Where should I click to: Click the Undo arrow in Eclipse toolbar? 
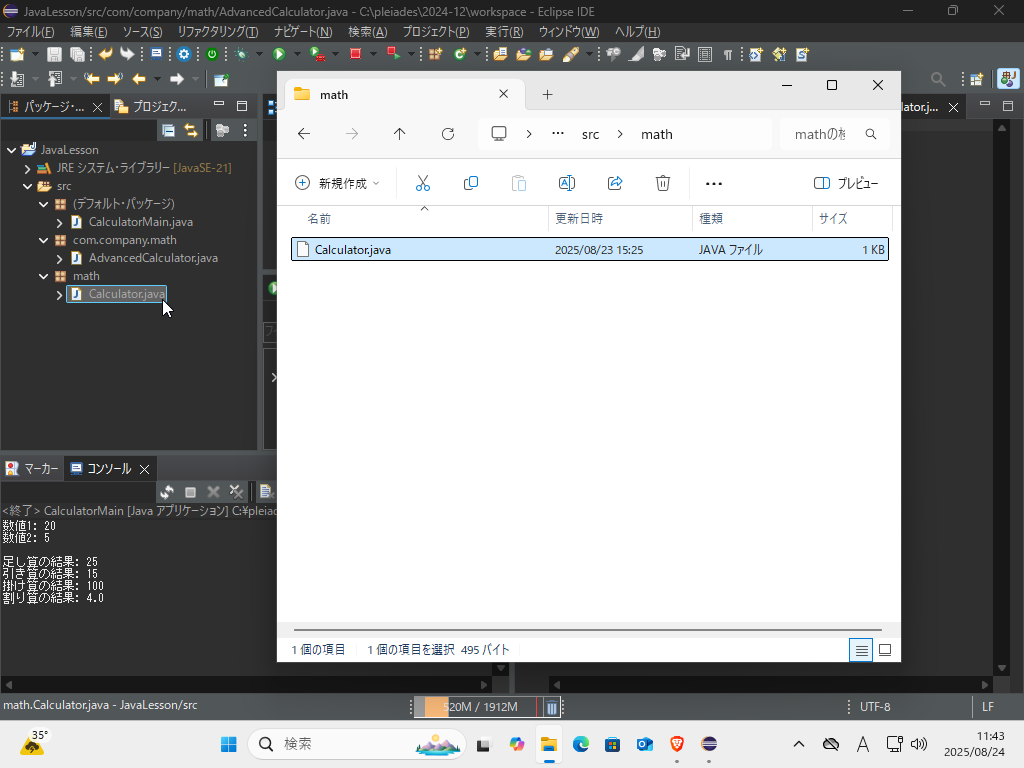(x=105, y=55)
